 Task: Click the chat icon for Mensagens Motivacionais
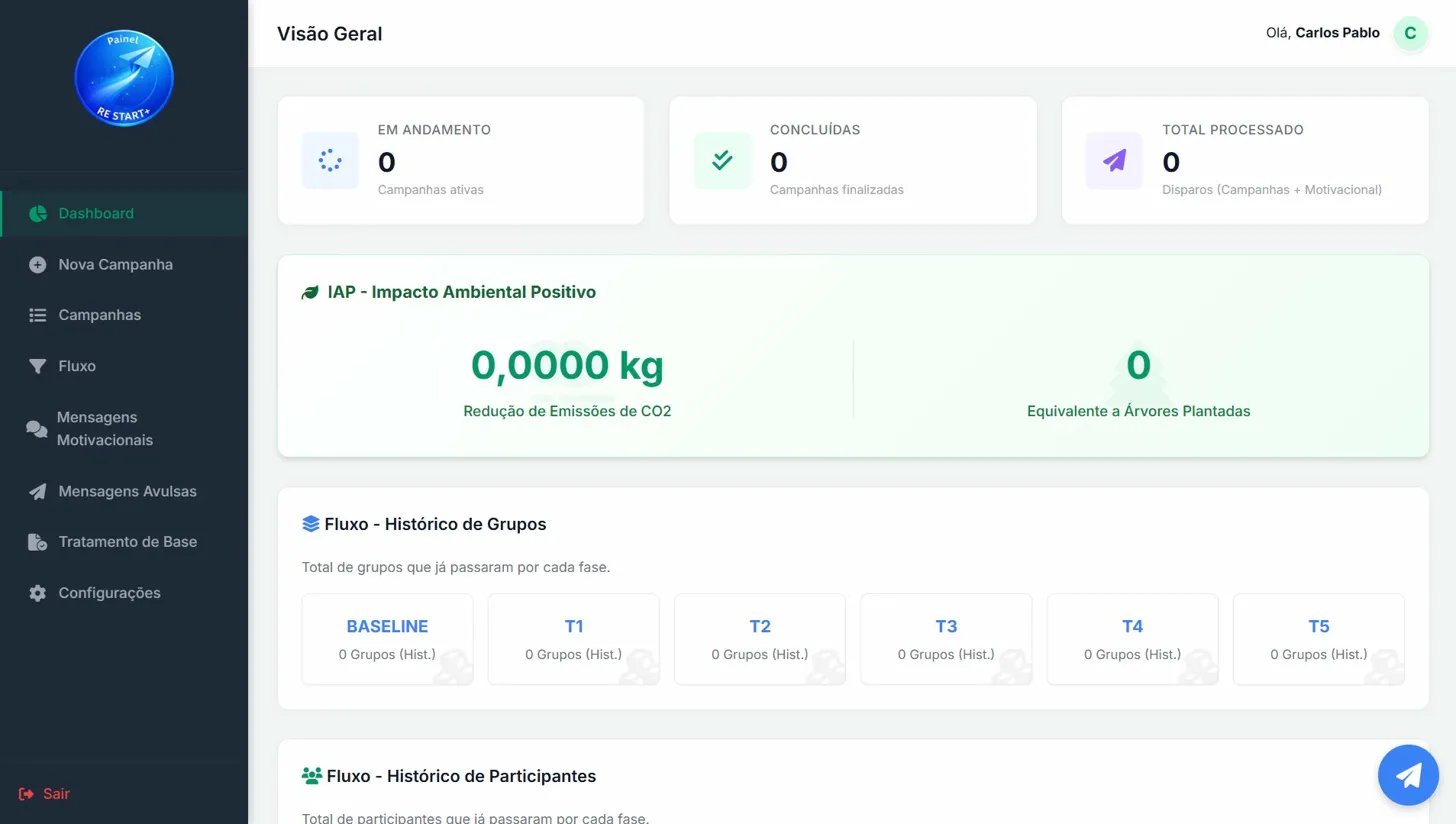37,428
